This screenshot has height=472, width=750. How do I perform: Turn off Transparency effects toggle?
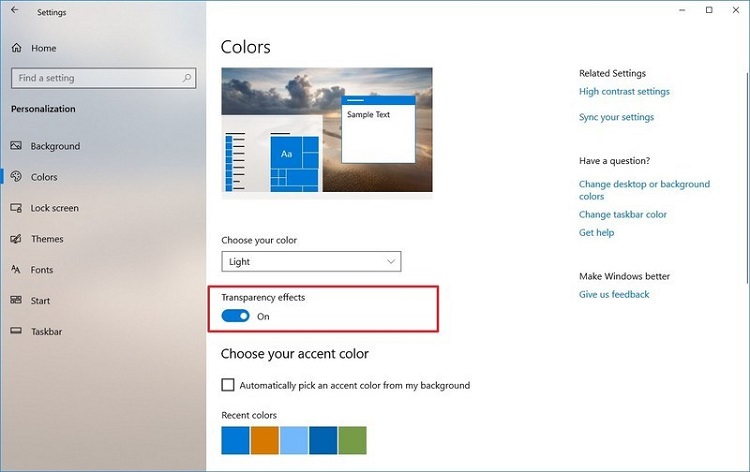click(235, 316)
